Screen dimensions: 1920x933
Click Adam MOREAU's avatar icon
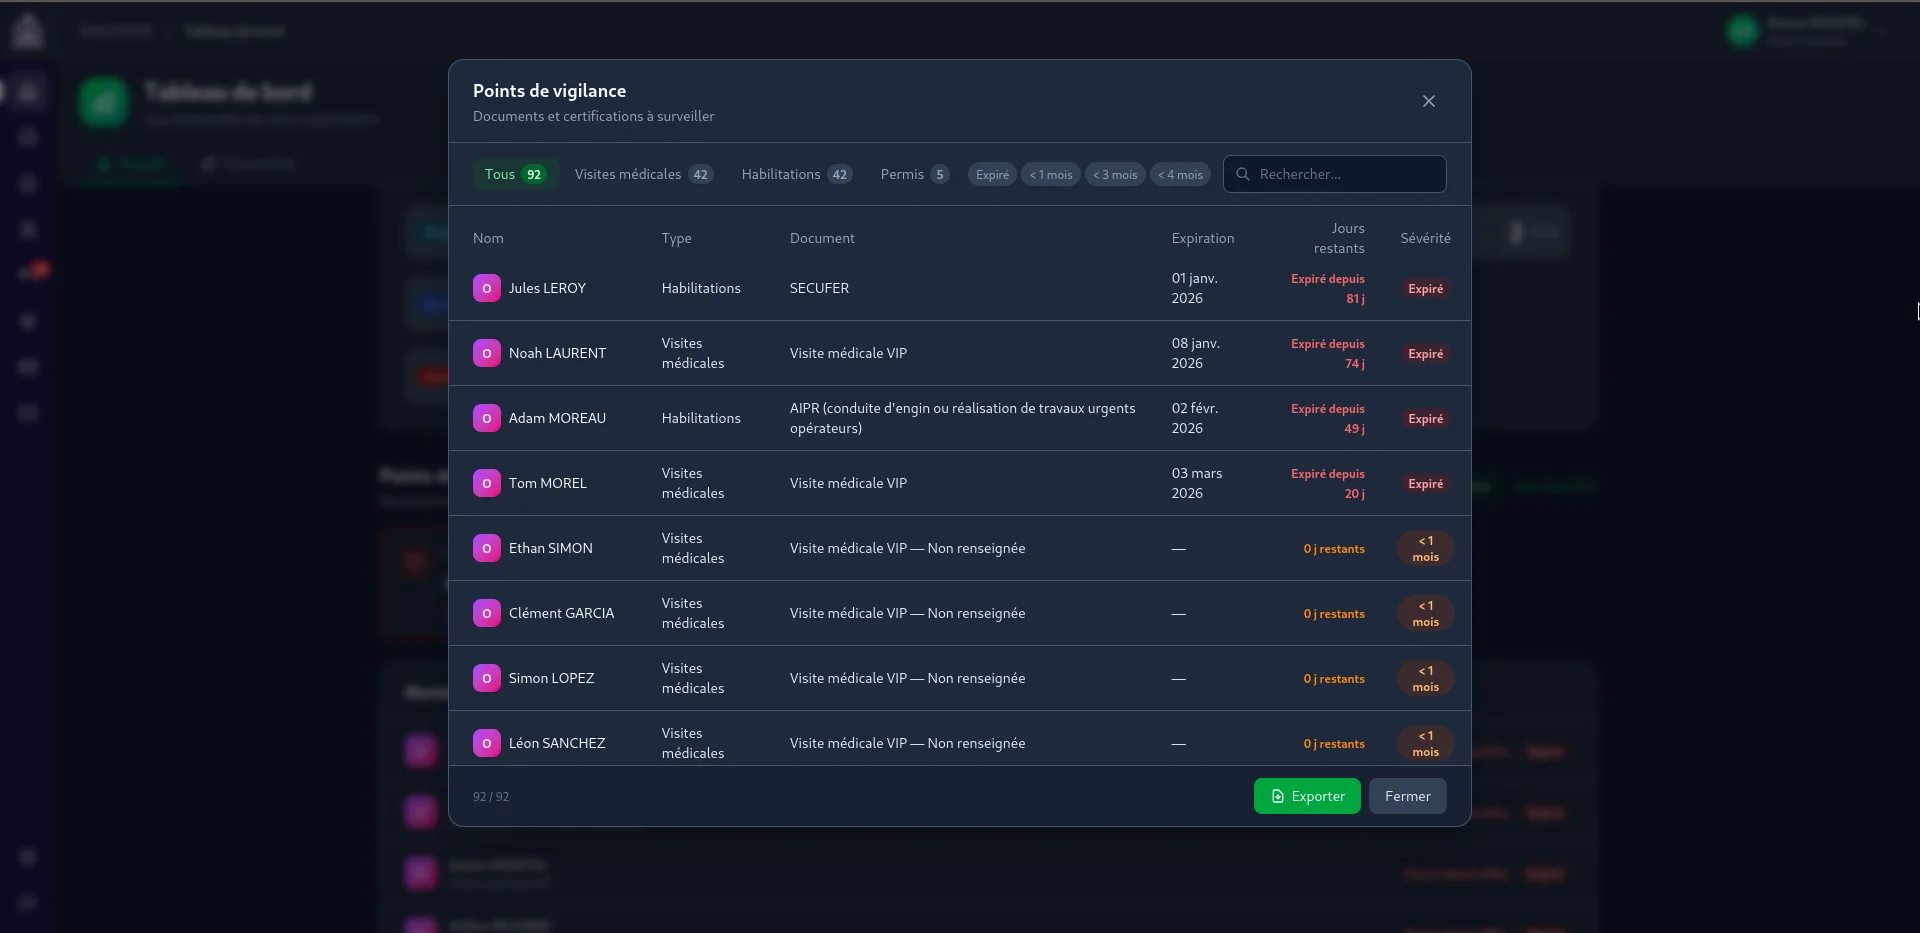pyautogui.click(x=487, y=418)
